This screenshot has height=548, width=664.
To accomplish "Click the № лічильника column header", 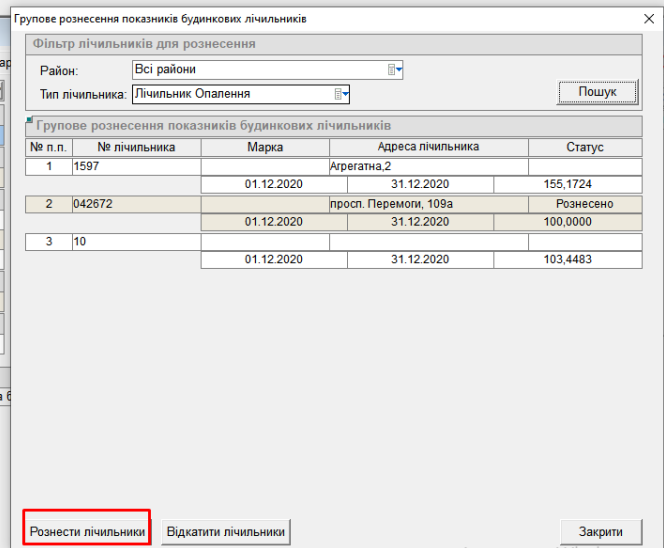I will point(136,147).
